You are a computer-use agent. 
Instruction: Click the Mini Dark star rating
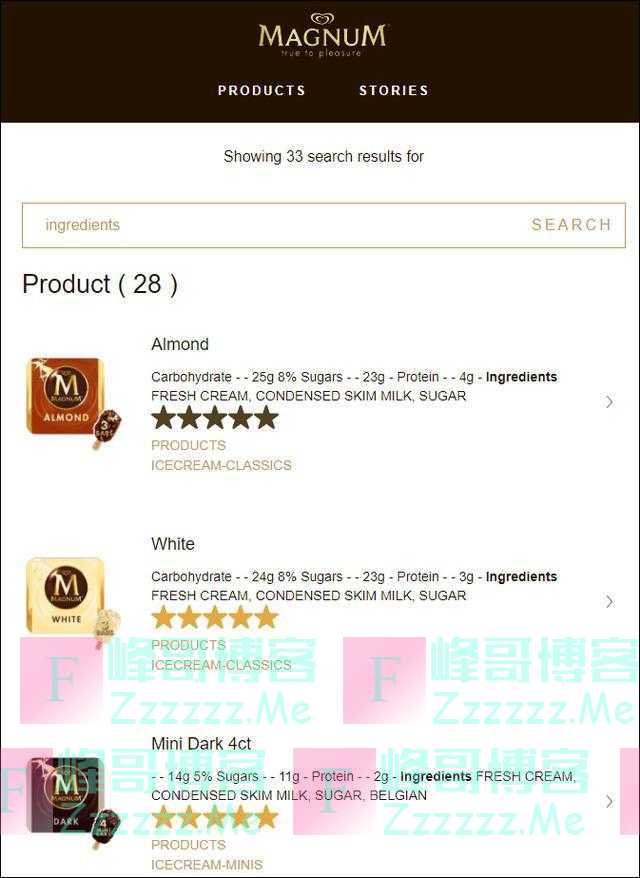tap(215, 818)
